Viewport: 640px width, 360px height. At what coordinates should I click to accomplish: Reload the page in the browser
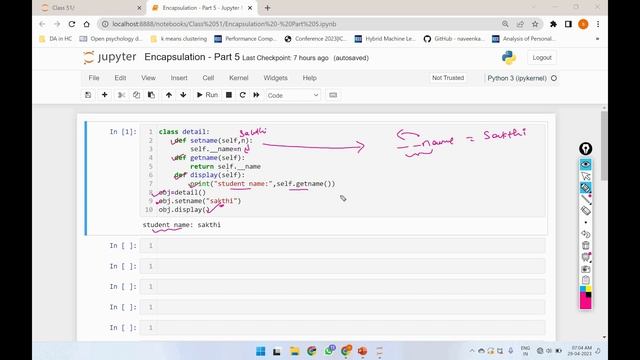click(72, 24)
